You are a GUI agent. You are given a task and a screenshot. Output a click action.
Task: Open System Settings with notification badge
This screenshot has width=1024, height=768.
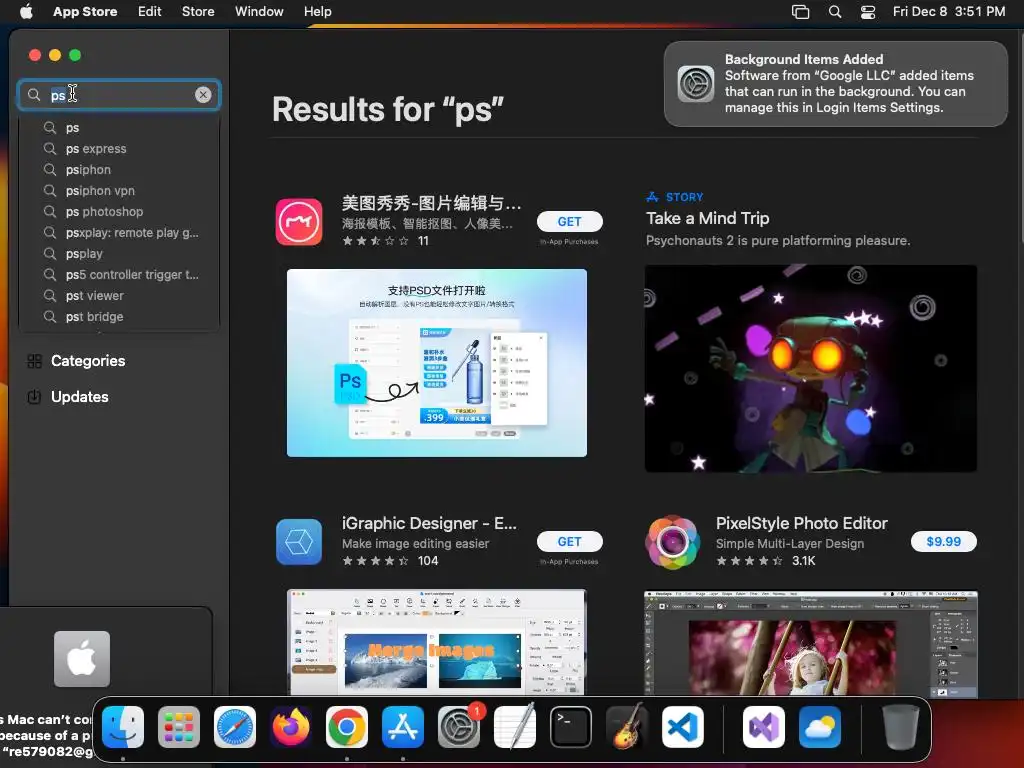(459, 727)
